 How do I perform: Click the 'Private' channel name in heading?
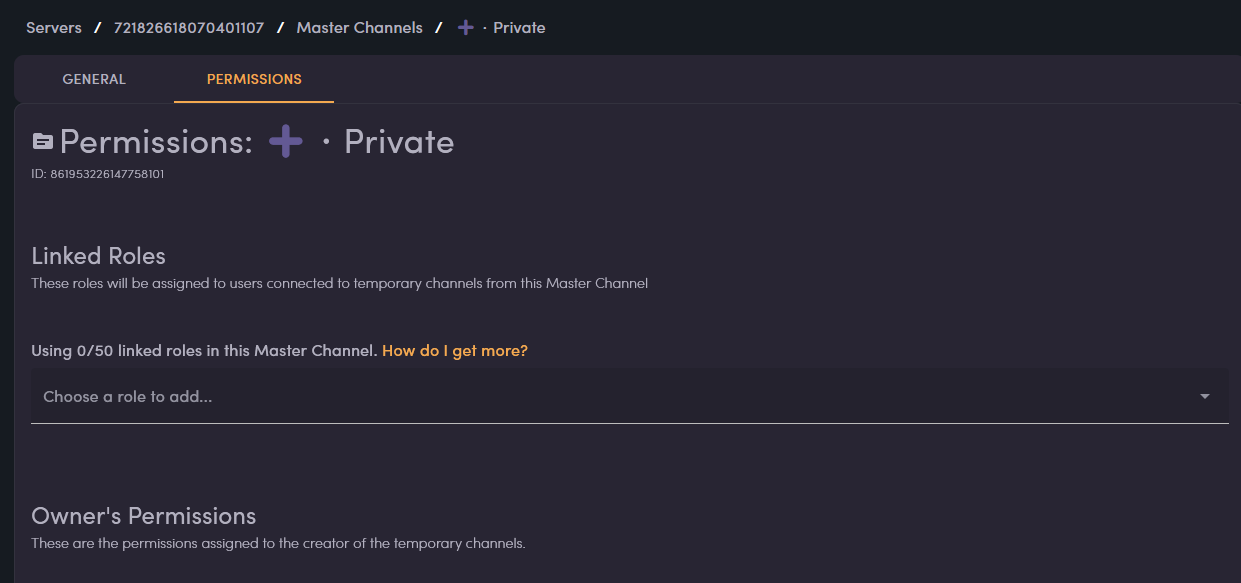pos(399,142)
